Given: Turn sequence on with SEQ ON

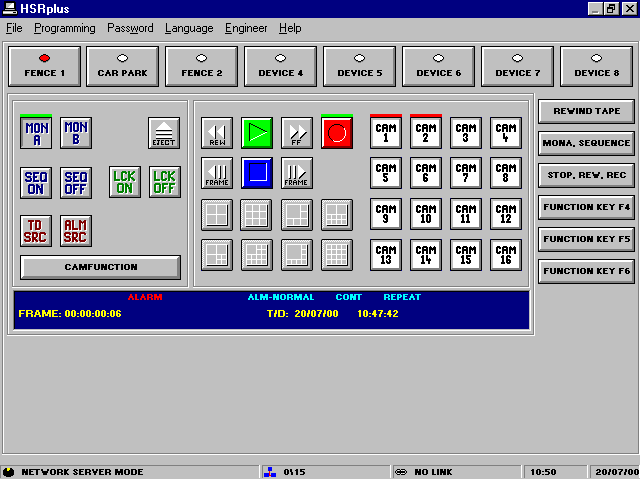Looking at the screenshot, I should (36, 182).
